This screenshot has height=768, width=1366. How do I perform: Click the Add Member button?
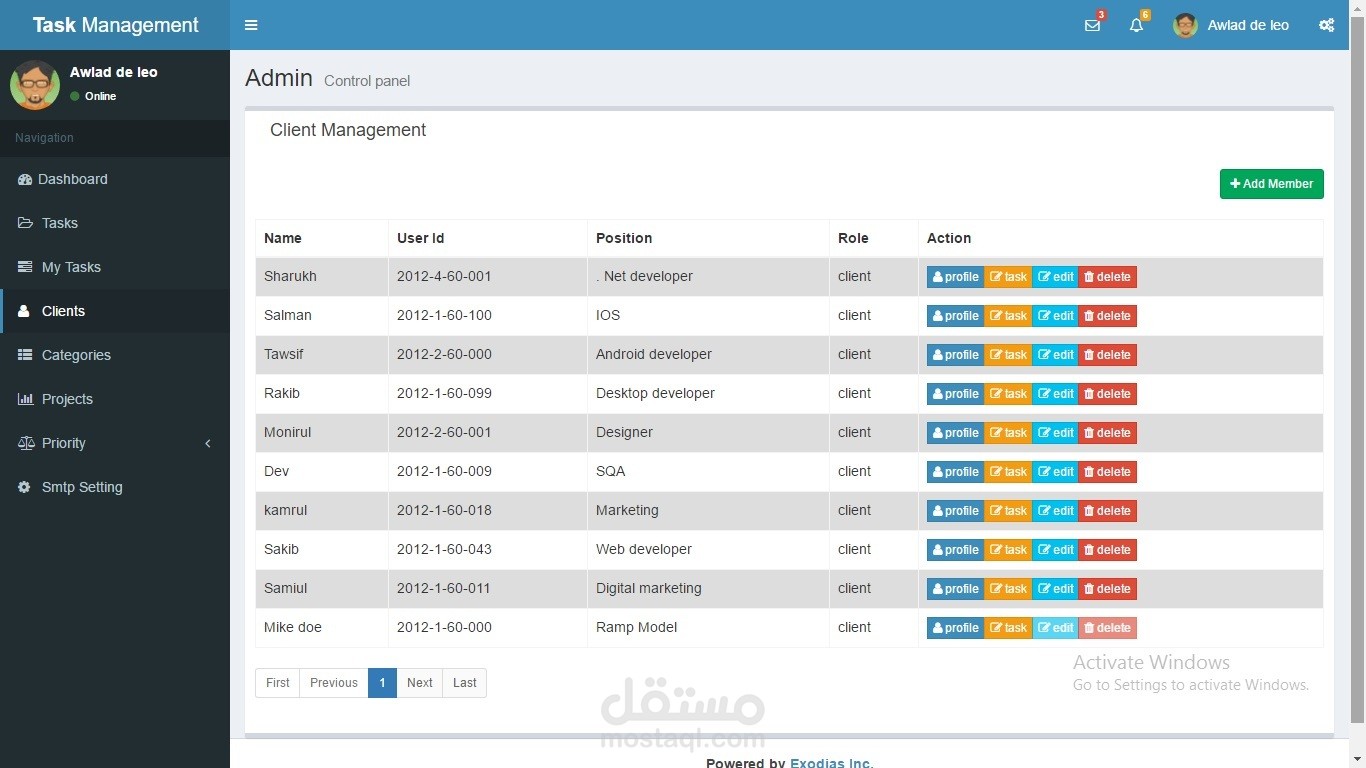tap(1271, 183)
